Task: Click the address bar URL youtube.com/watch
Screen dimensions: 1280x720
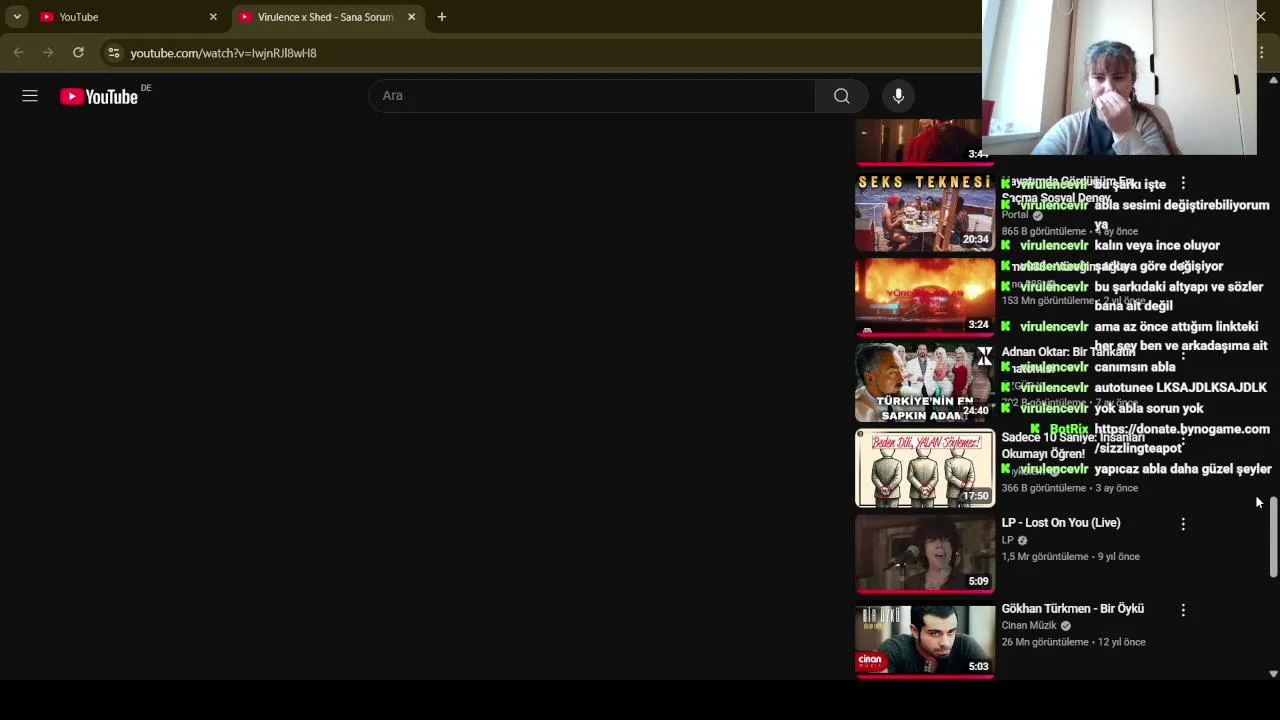Action: 223,53
